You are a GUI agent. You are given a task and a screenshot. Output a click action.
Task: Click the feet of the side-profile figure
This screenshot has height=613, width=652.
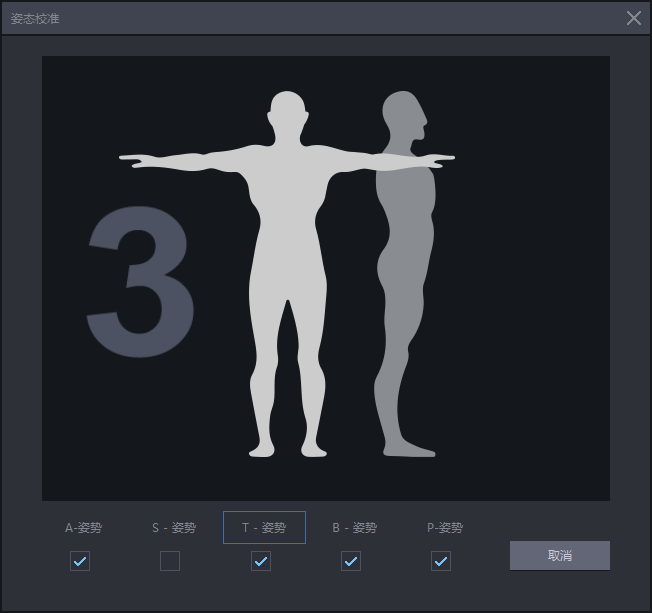[x=408, y=448]
